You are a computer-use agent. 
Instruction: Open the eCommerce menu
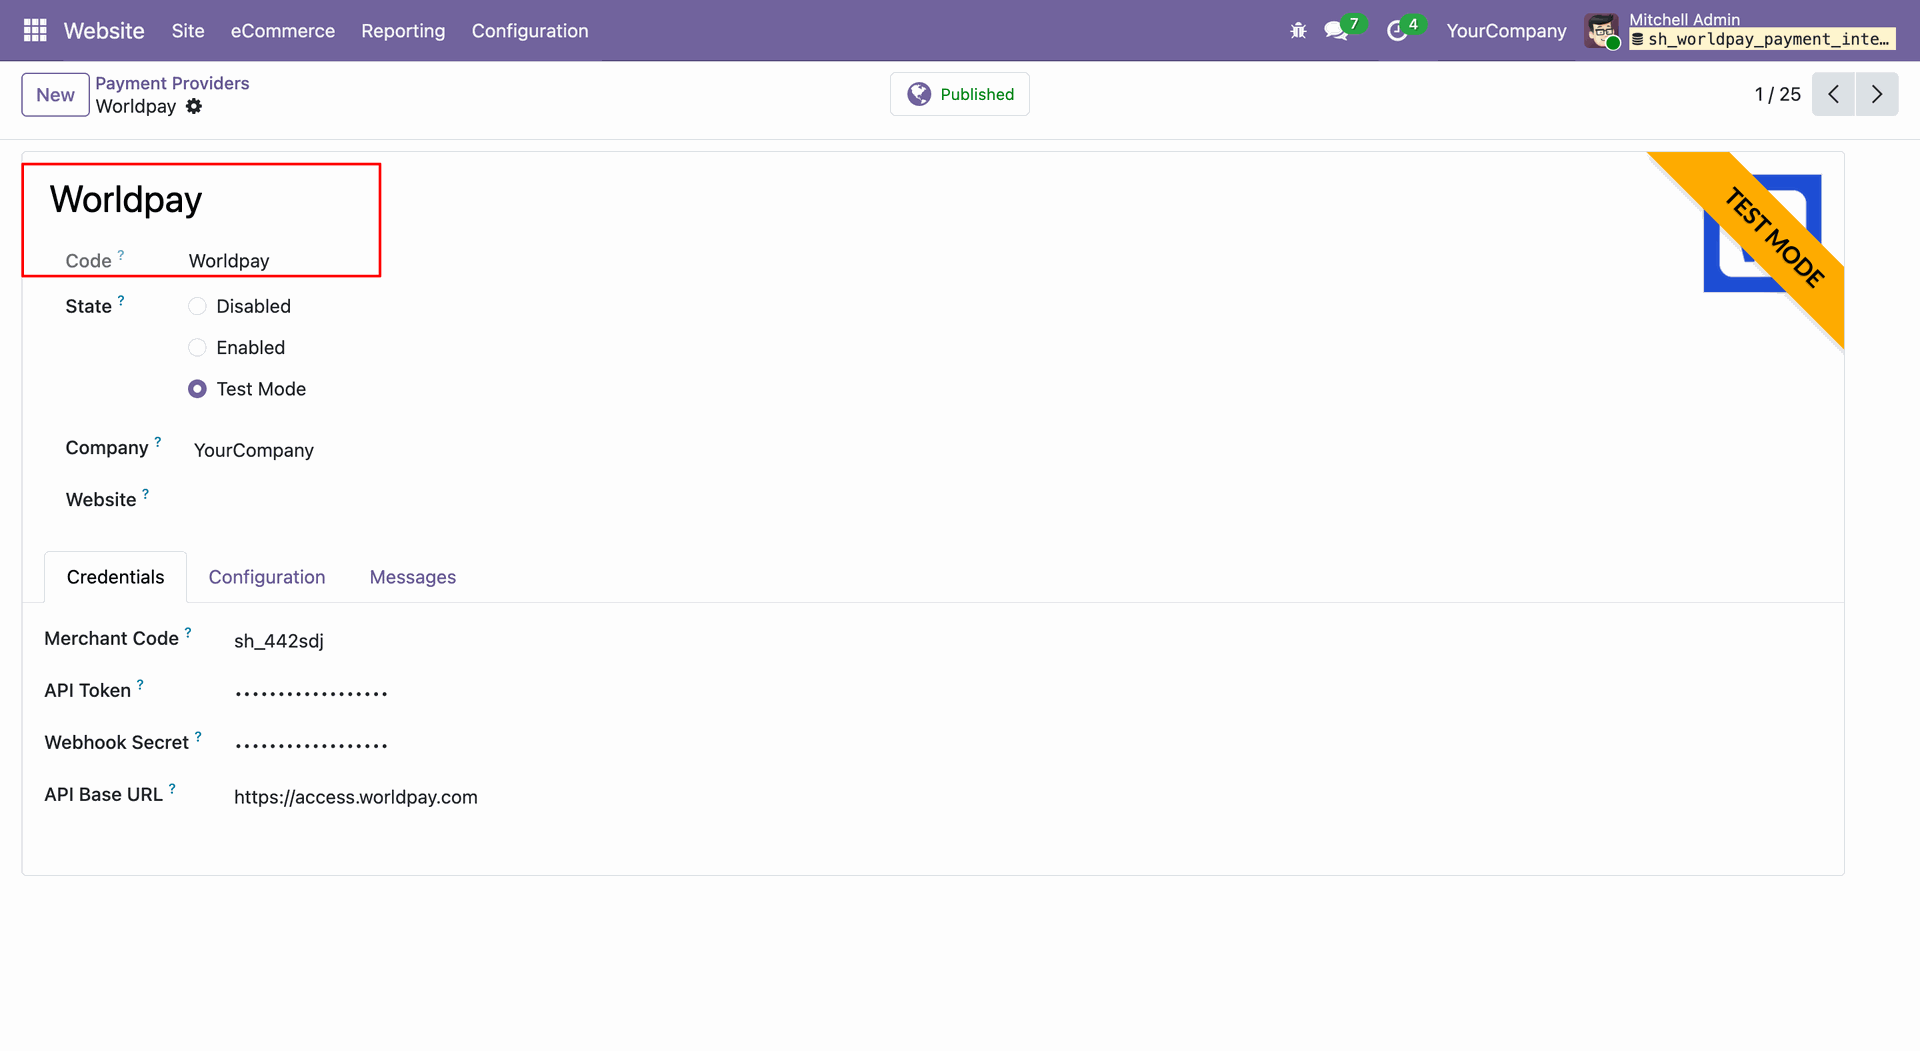pos(283,31)
